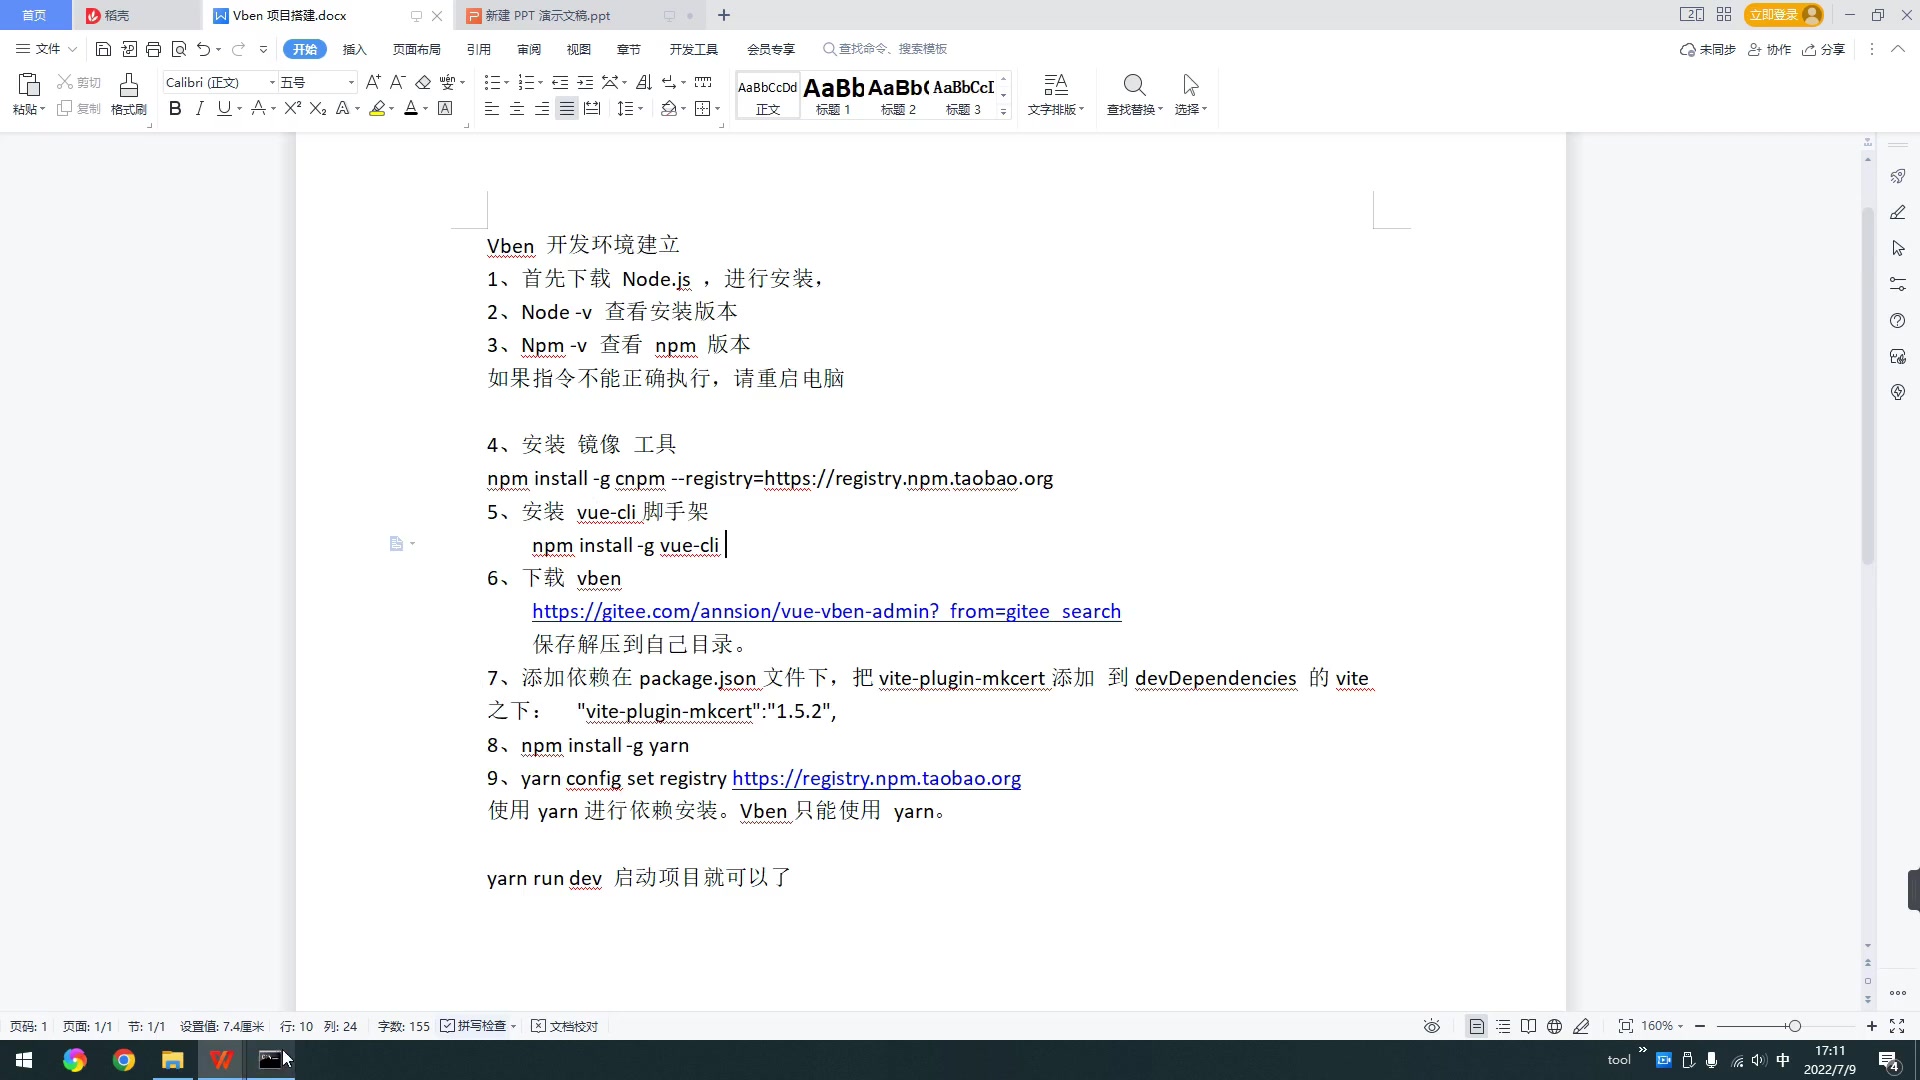1920x1080 pixels.
Task: Click the Paste clipboard icon
Action: coord(28,85)
